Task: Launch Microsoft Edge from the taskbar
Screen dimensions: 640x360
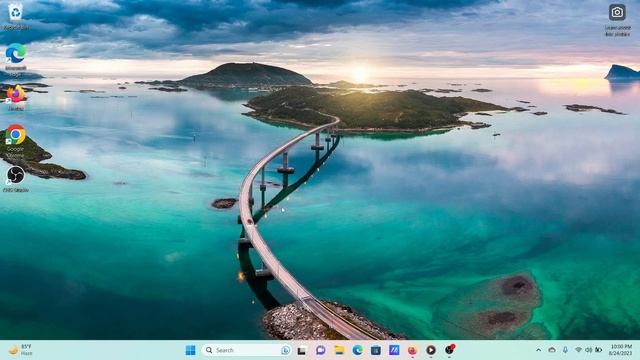Action: pos(358,350)
